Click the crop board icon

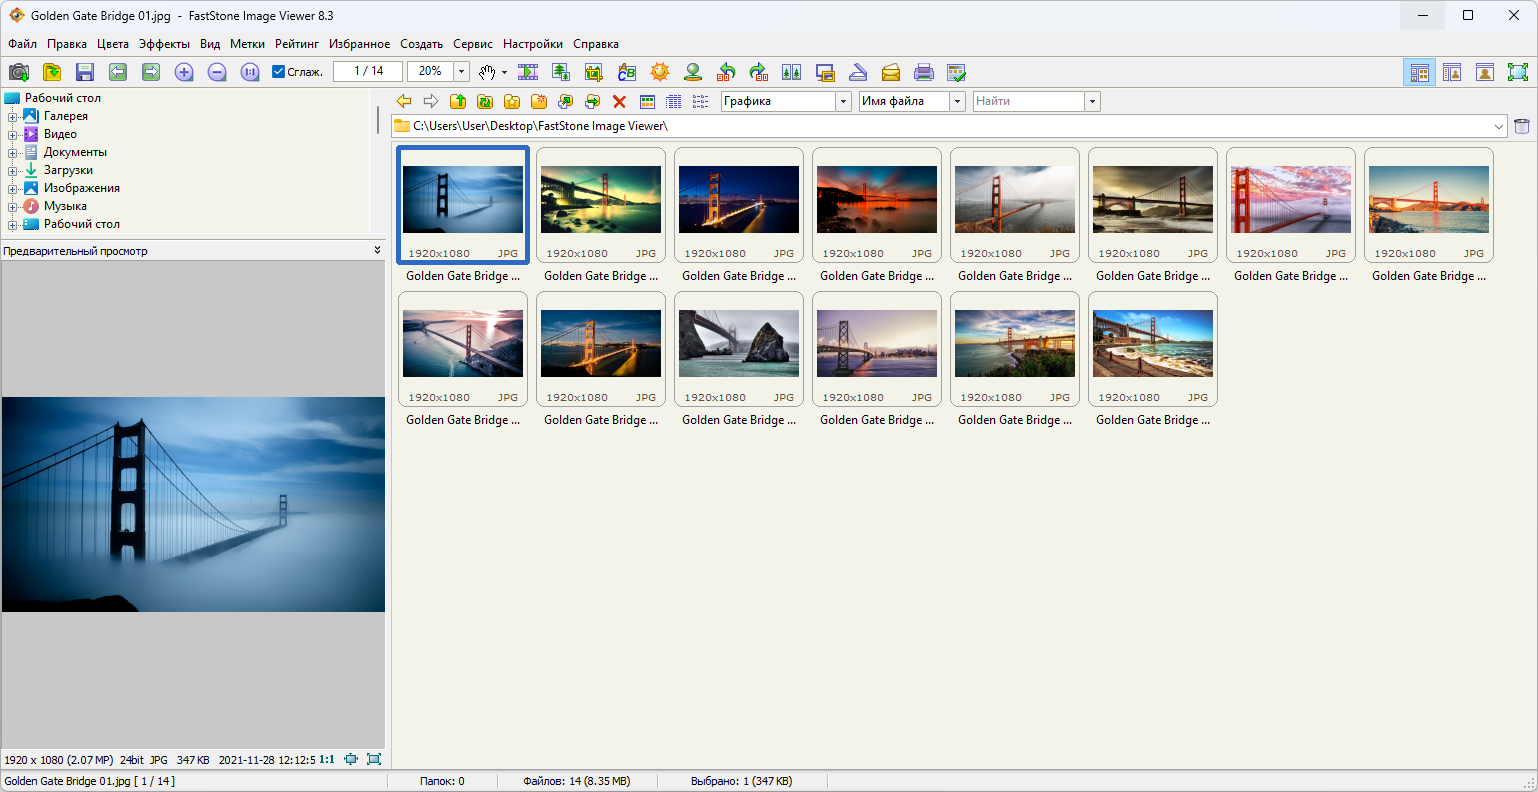click(594, 72)
